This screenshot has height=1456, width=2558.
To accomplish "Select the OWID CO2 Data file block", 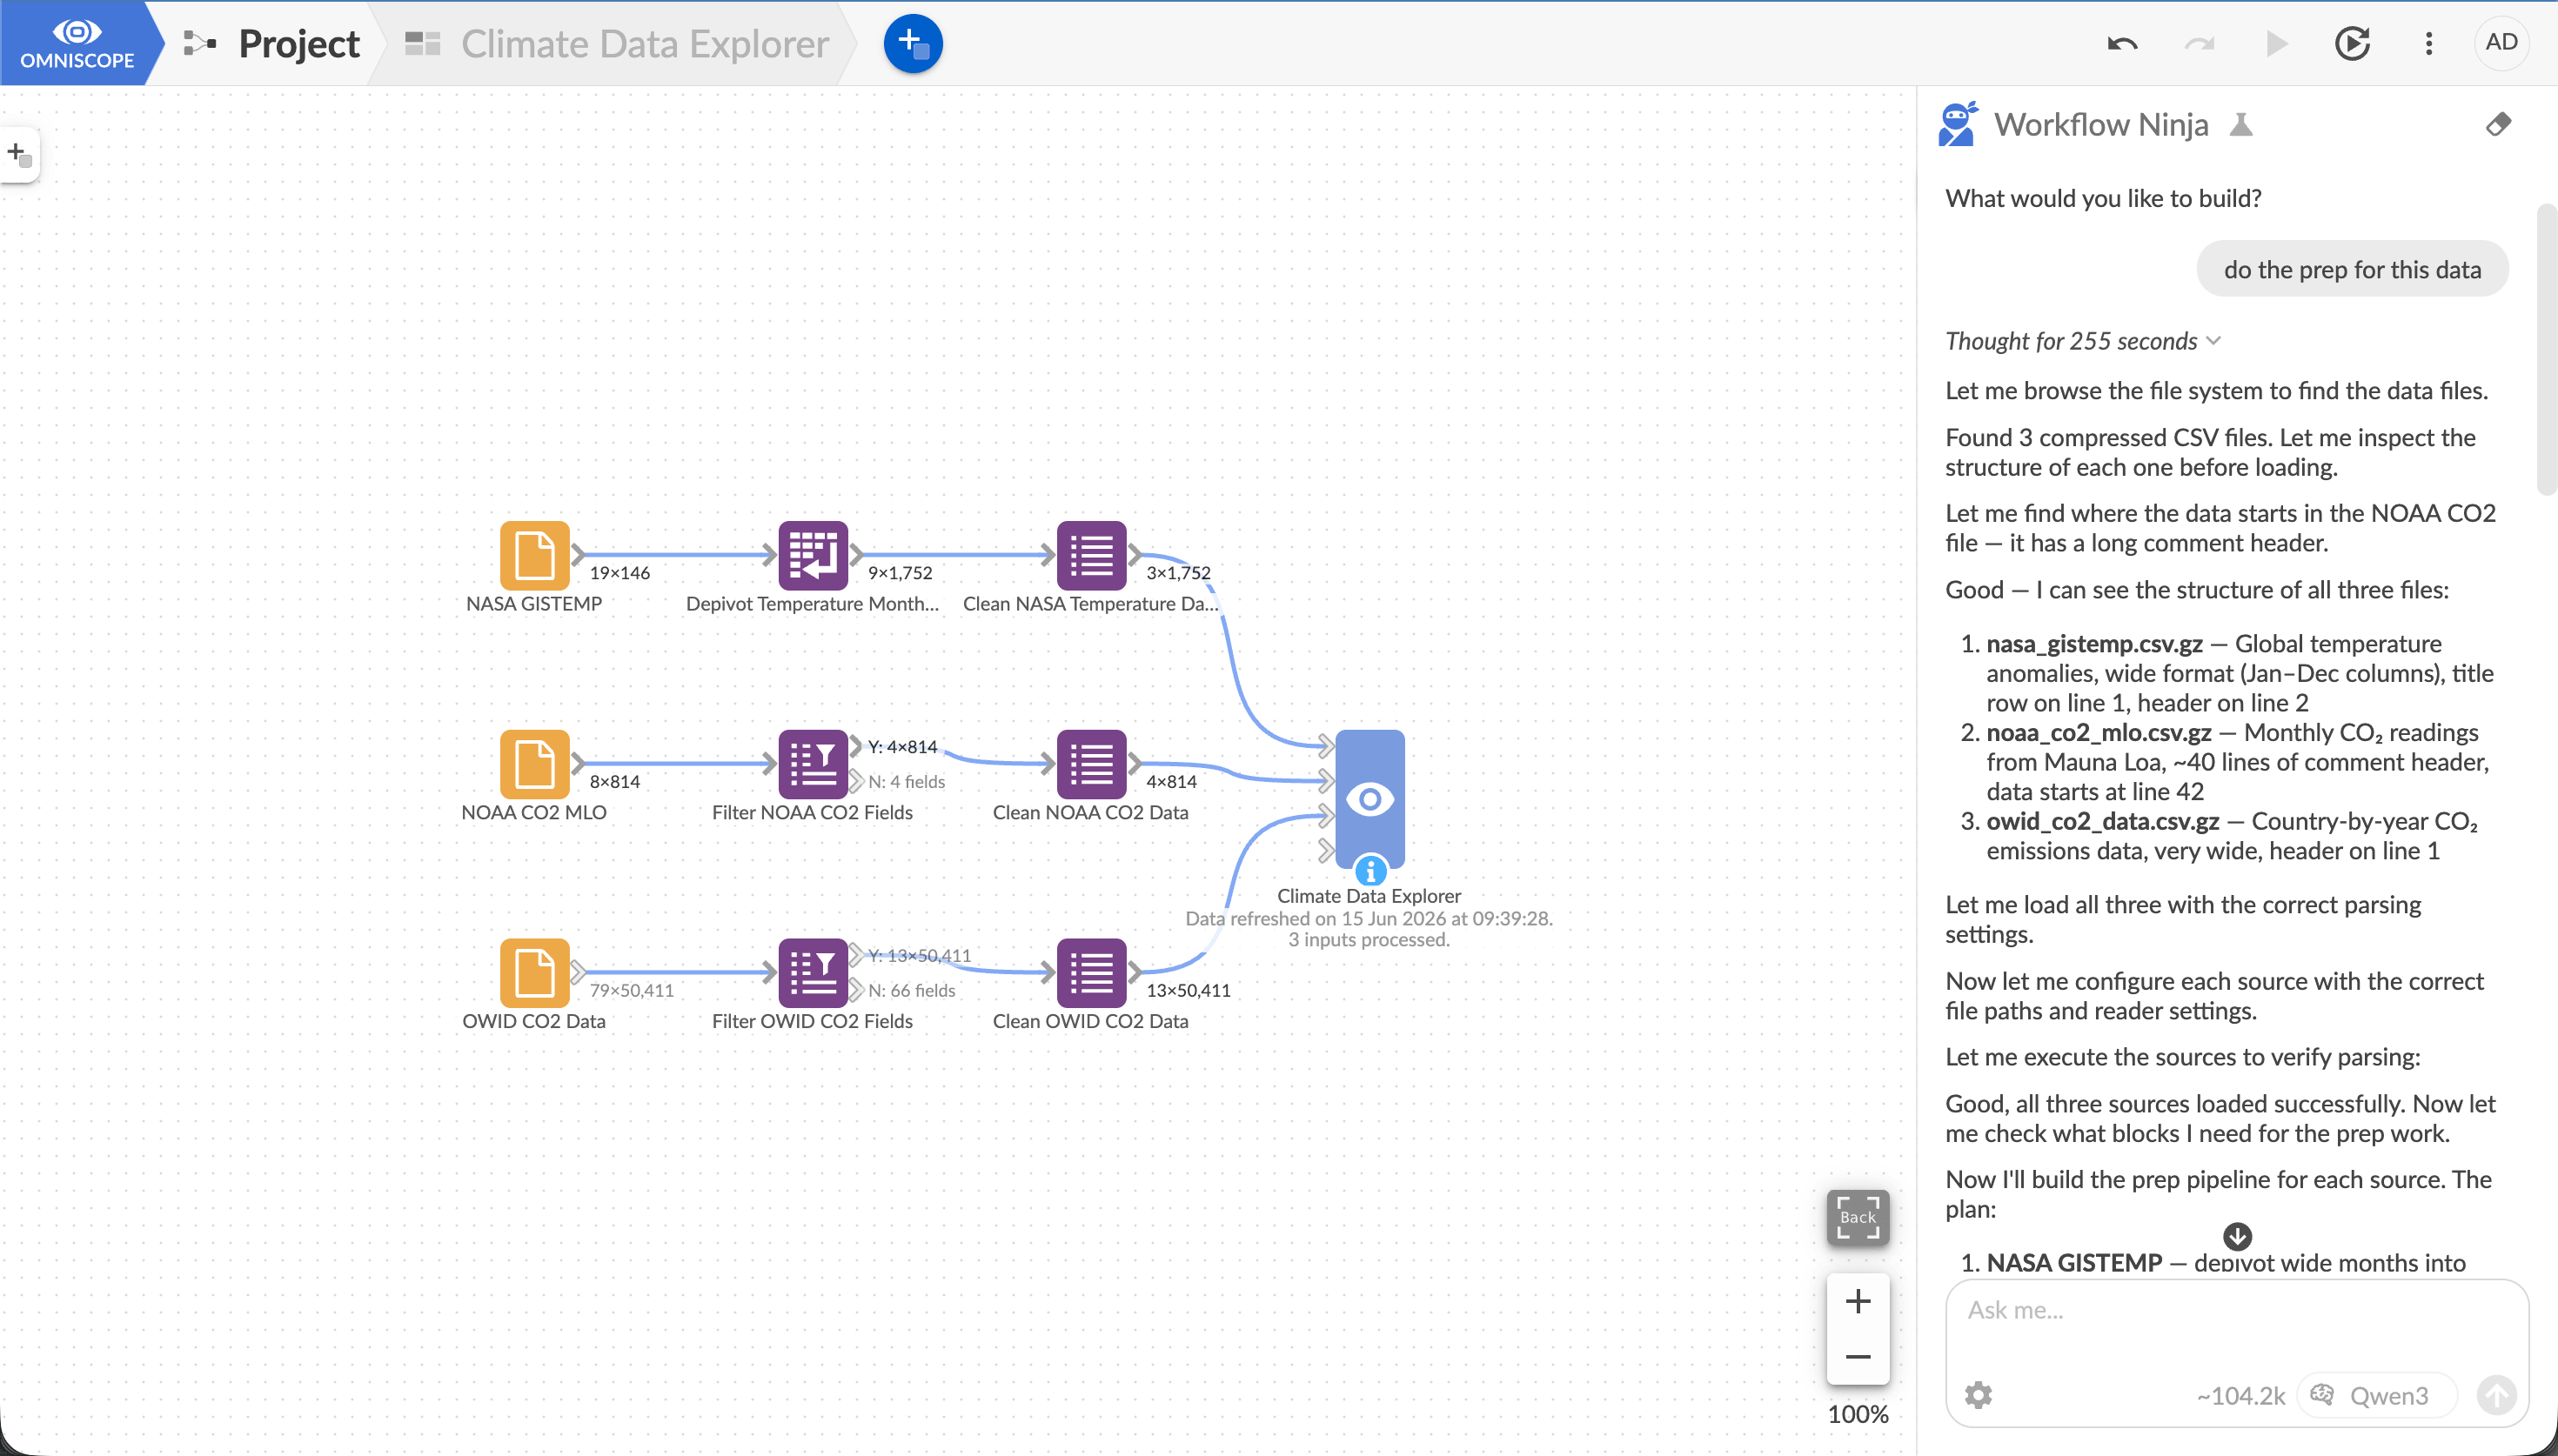I will pyautogui.click(x=534, y=972).
